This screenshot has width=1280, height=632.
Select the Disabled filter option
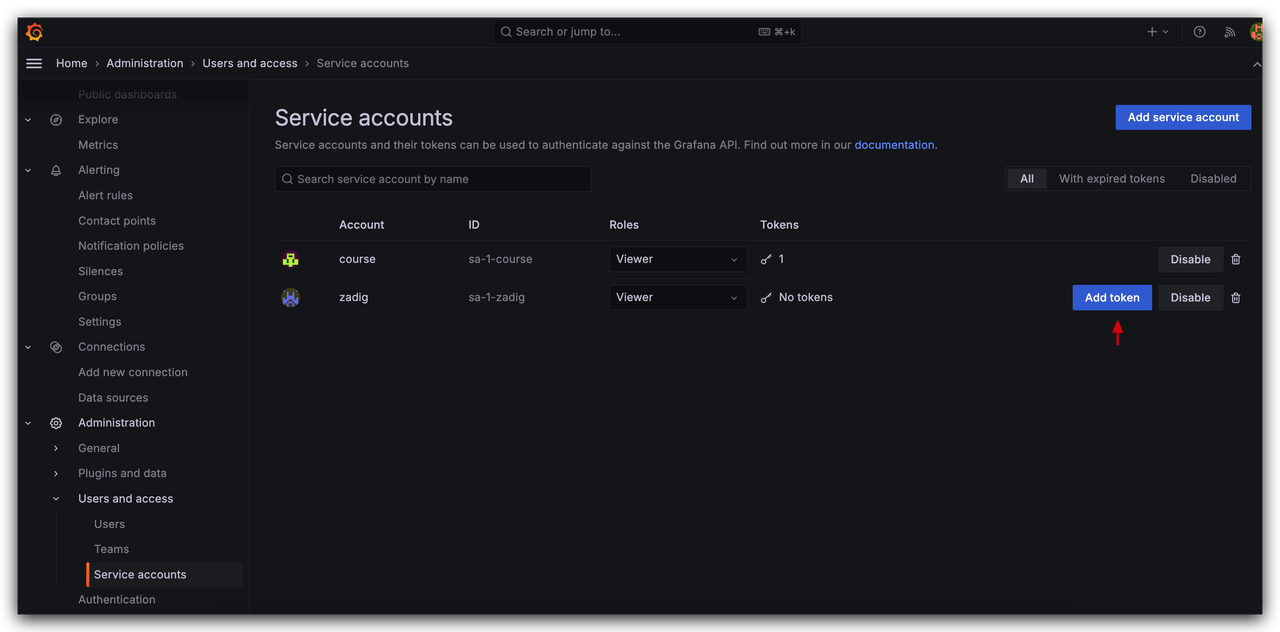(x=1213, y=179)
